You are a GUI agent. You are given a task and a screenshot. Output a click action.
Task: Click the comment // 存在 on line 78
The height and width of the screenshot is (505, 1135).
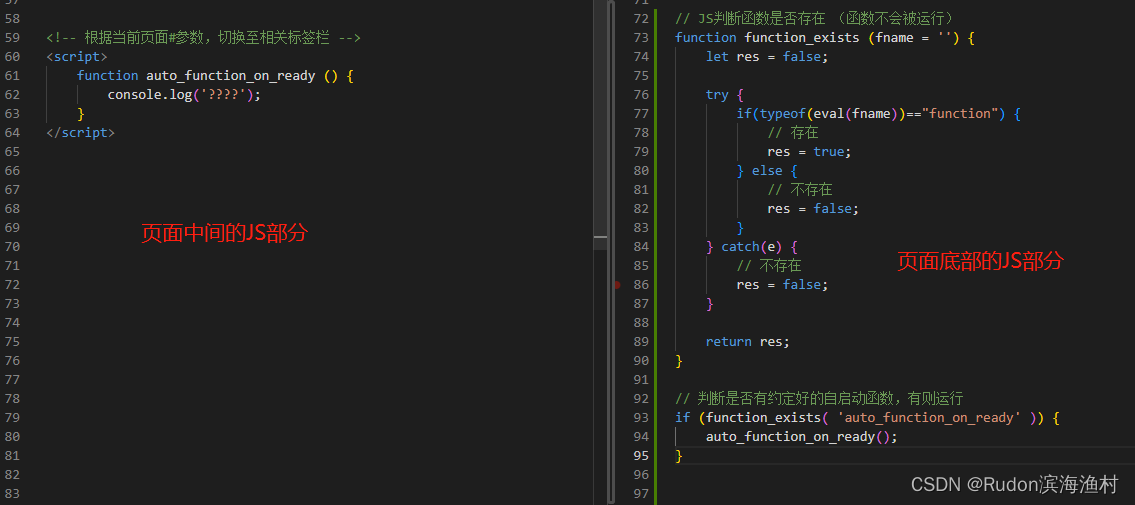pos(793,132)
